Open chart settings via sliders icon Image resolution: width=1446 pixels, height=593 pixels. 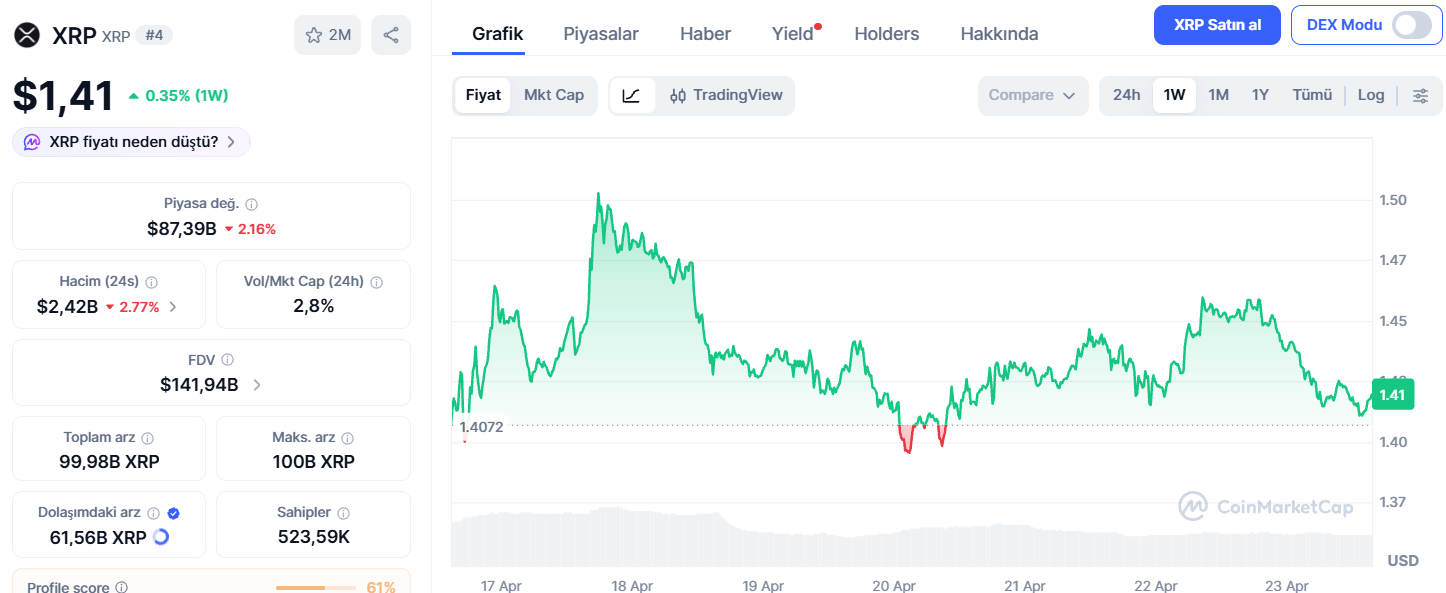tap(1420, 95)
